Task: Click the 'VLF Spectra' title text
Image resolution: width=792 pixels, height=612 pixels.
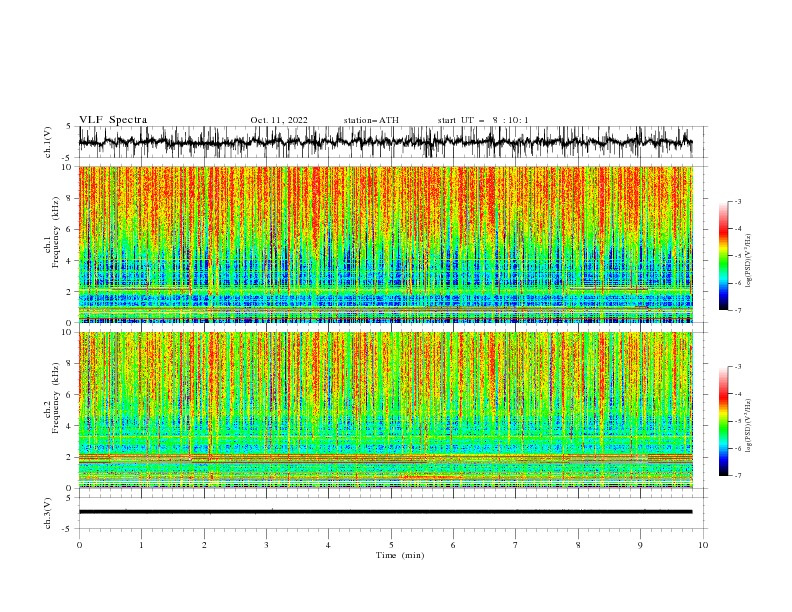Action: coord(113,120)
